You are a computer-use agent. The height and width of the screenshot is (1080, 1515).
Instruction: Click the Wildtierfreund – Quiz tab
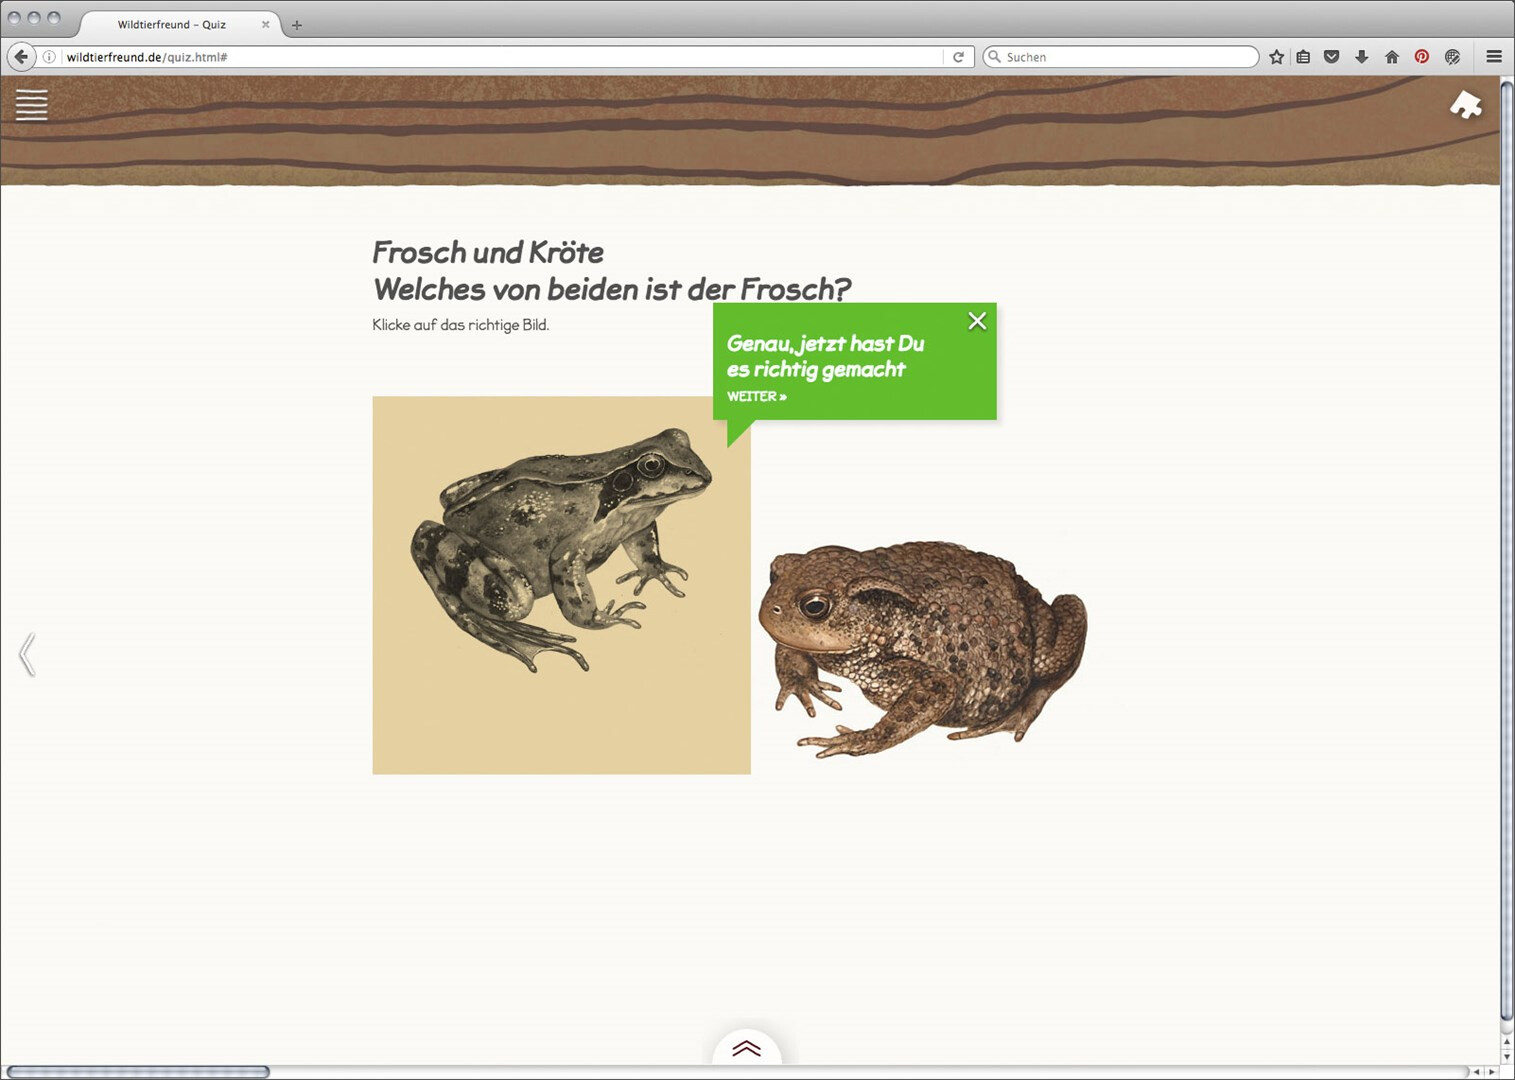[x=172, y=25]
